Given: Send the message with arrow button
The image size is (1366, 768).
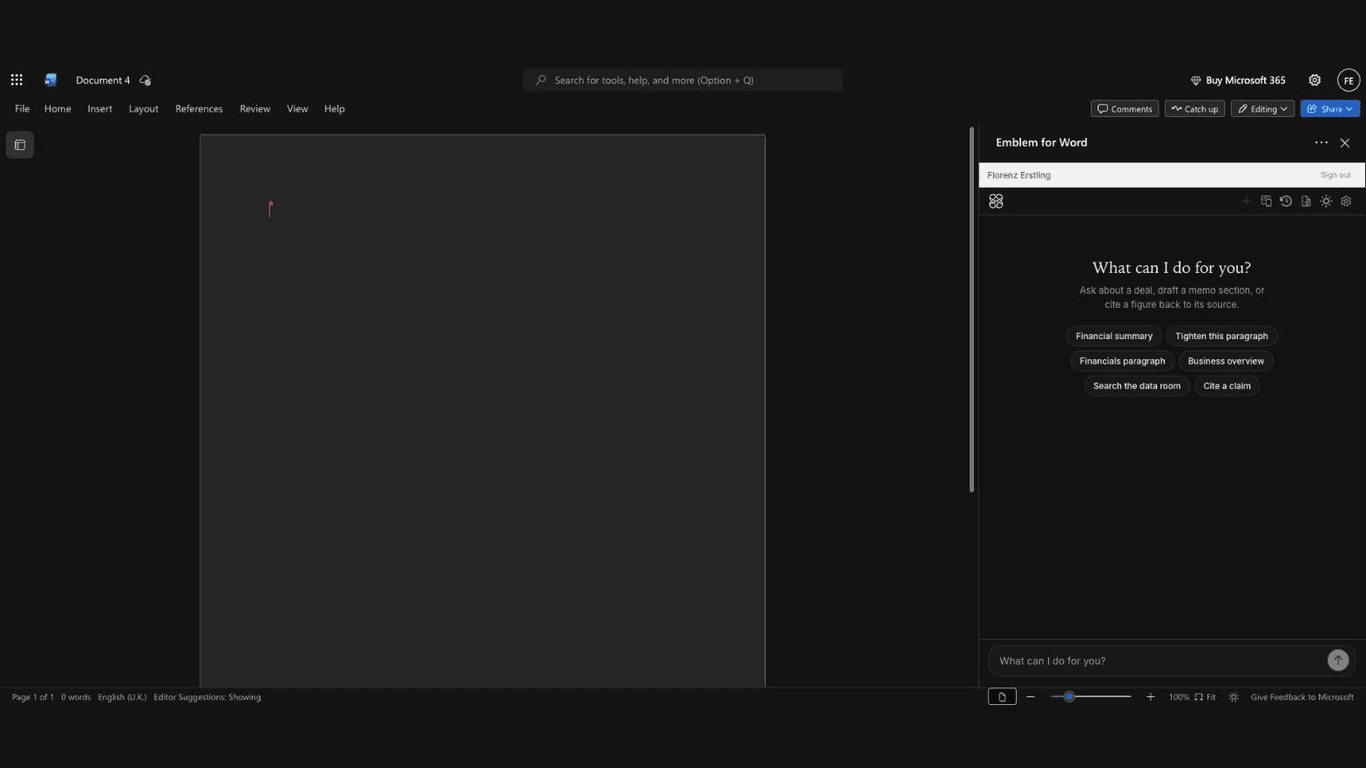Looking at the screenshot, I should point(1338,660).
